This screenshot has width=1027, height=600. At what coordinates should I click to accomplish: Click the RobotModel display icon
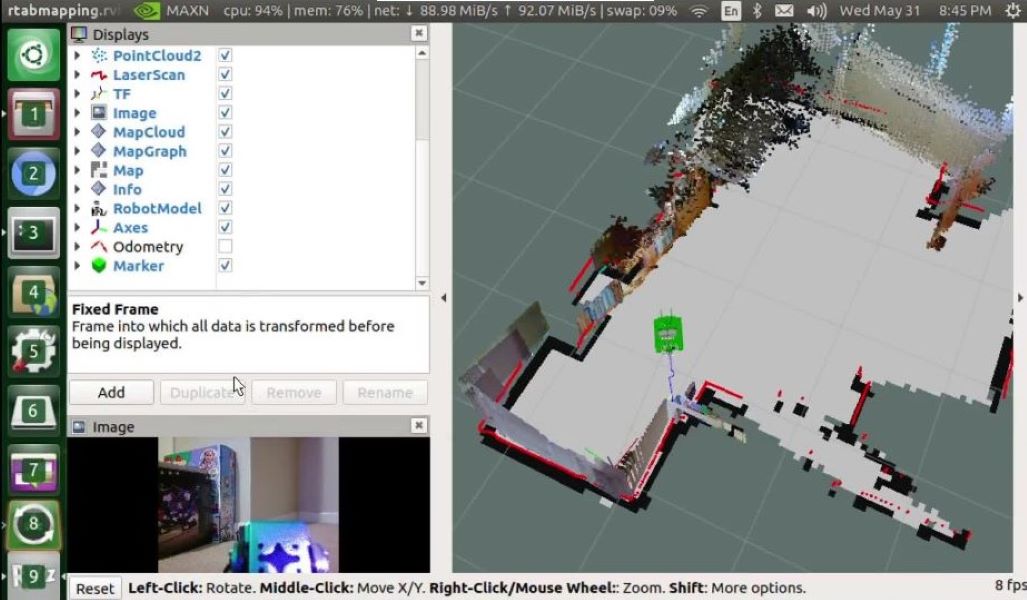pyautogui.click(x=99, y=209)
